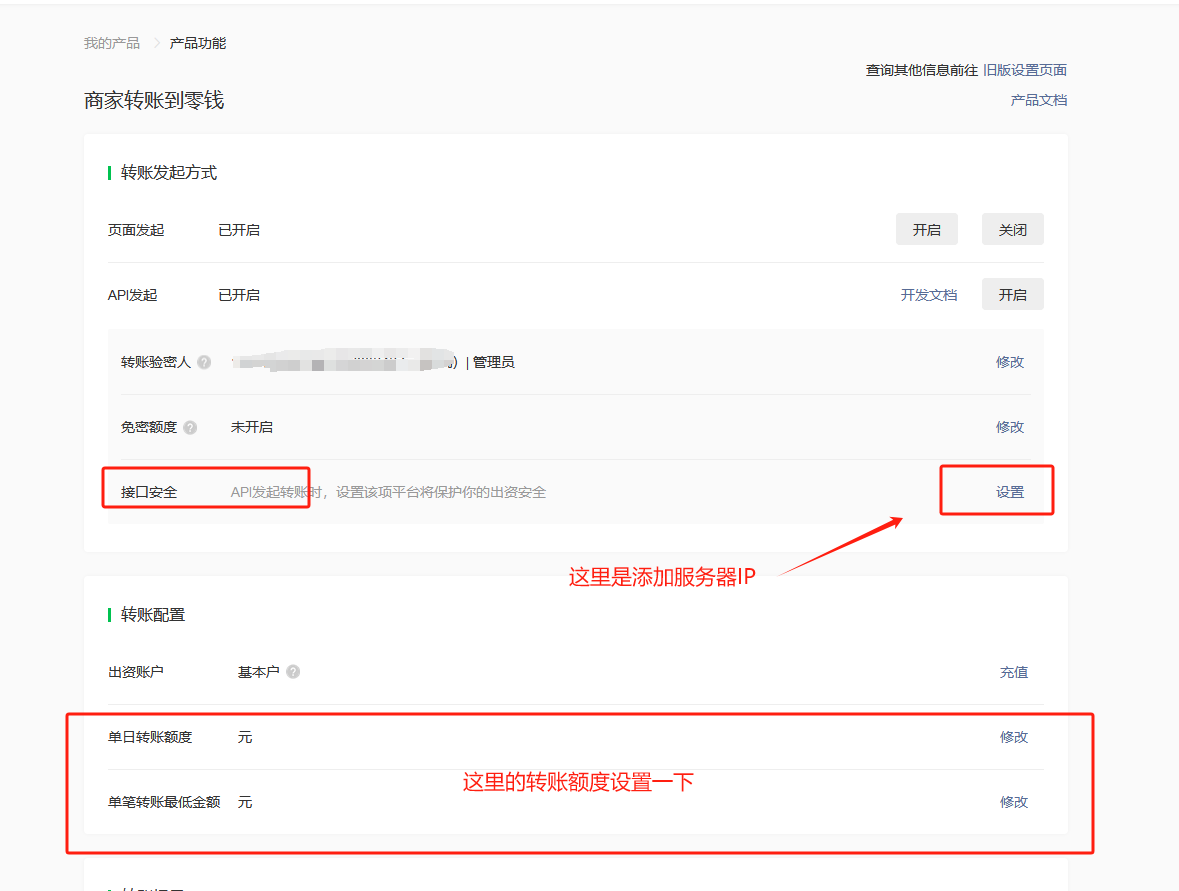Click 修改 for 免密额度

tap(1010, 427)
